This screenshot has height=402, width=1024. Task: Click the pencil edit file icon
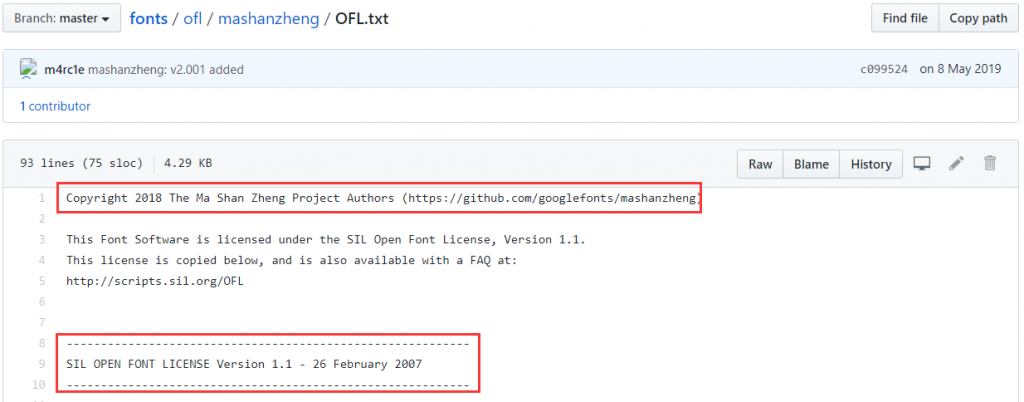click(x=957, y=164)
